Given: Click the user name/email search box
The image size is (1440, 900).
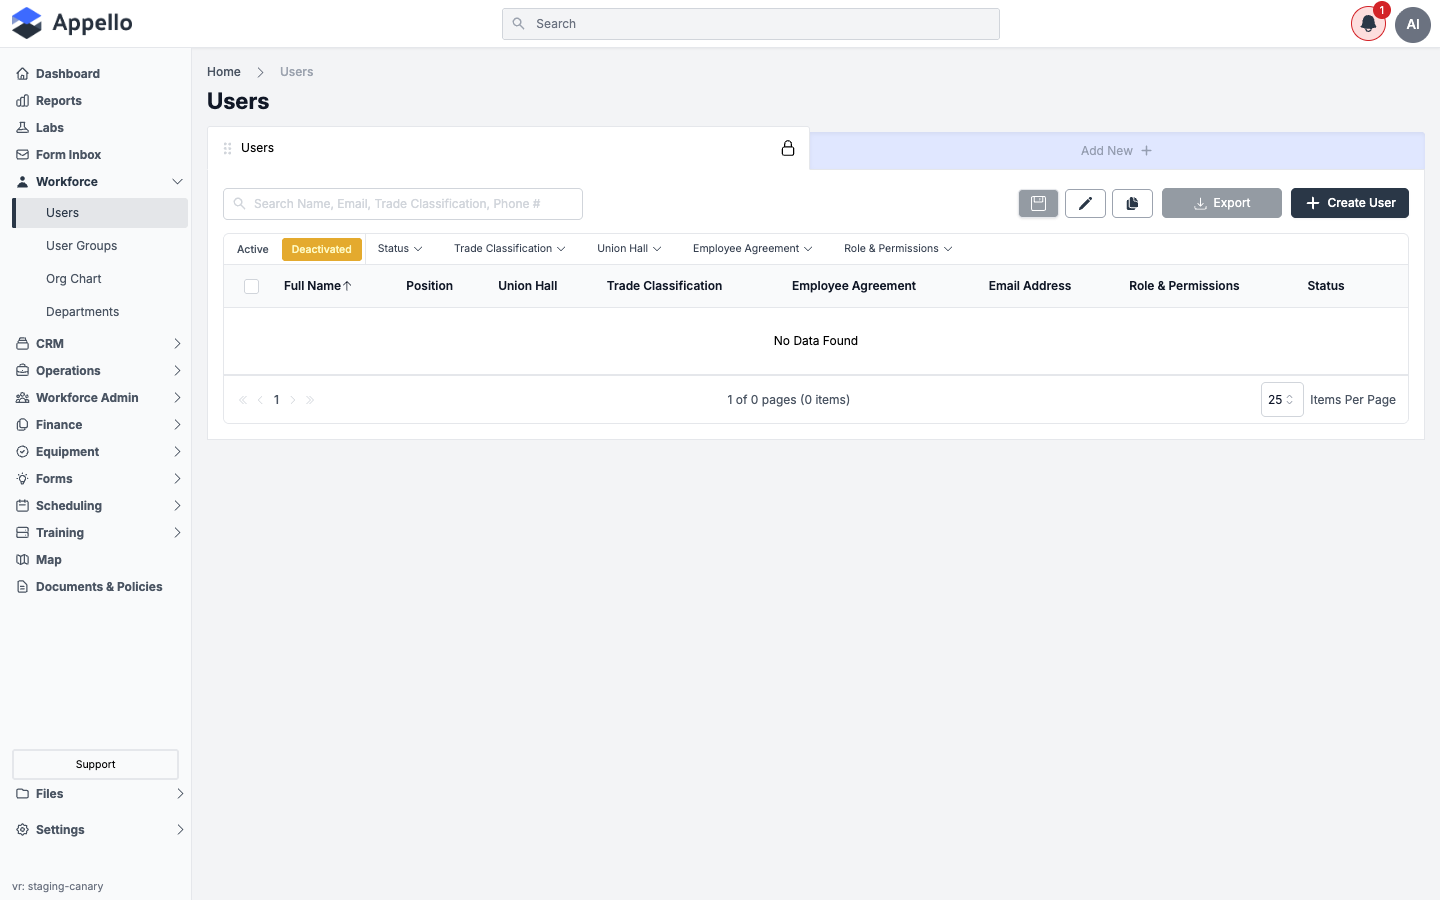Looking at the screenshot, I should click(403, 204).
